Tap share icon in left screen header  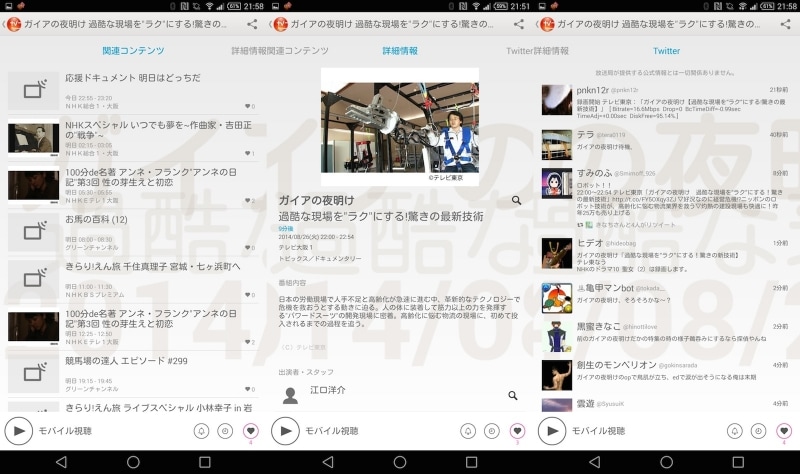pos(252,24)
